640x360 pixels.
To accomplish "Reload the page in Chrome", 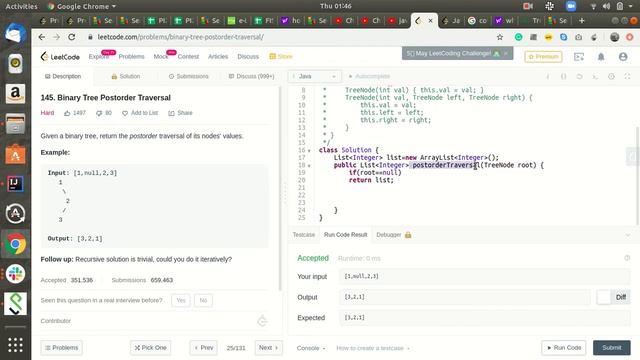I will [x=71, y=37].
